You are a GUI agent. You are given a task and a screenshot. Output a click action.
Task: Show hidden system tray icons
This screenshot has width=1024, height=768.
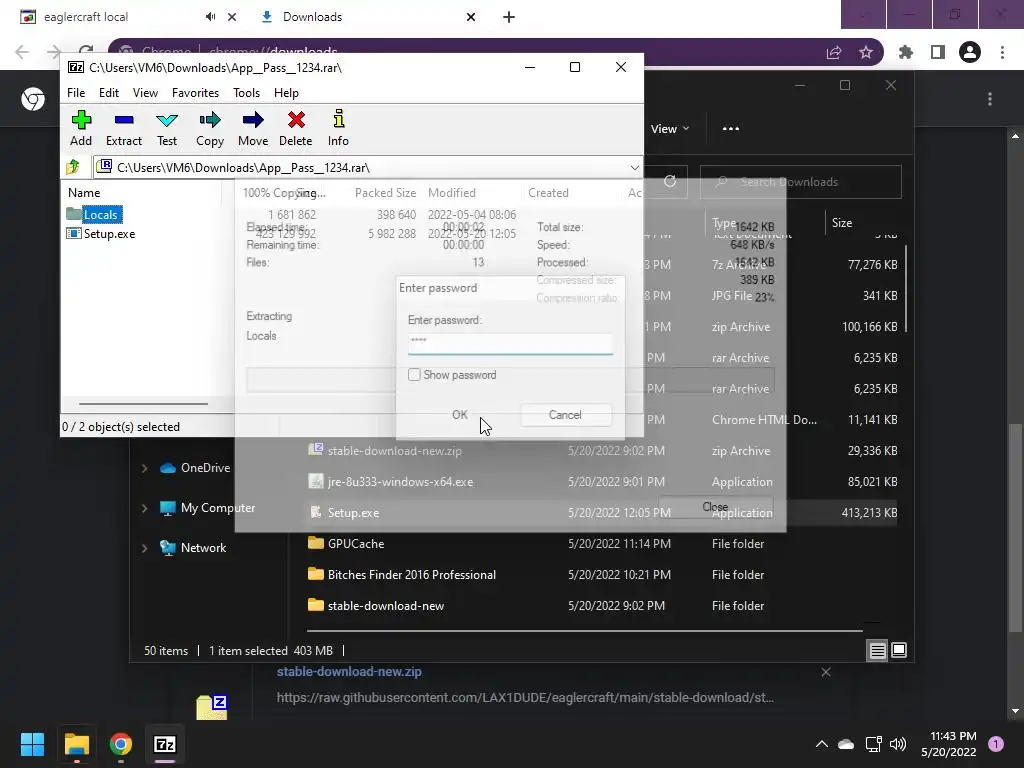pos(822,744)
